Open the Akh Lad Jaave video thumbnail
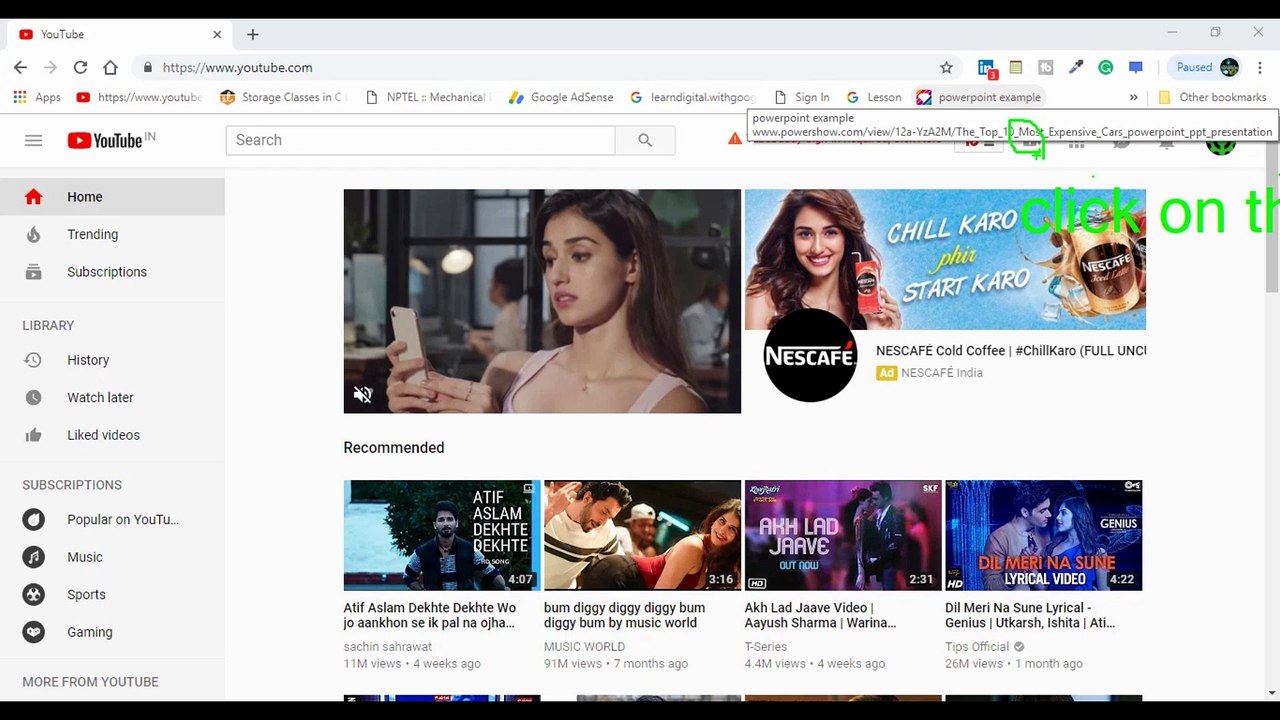The image size is (1280, 720). click(843, 535)
